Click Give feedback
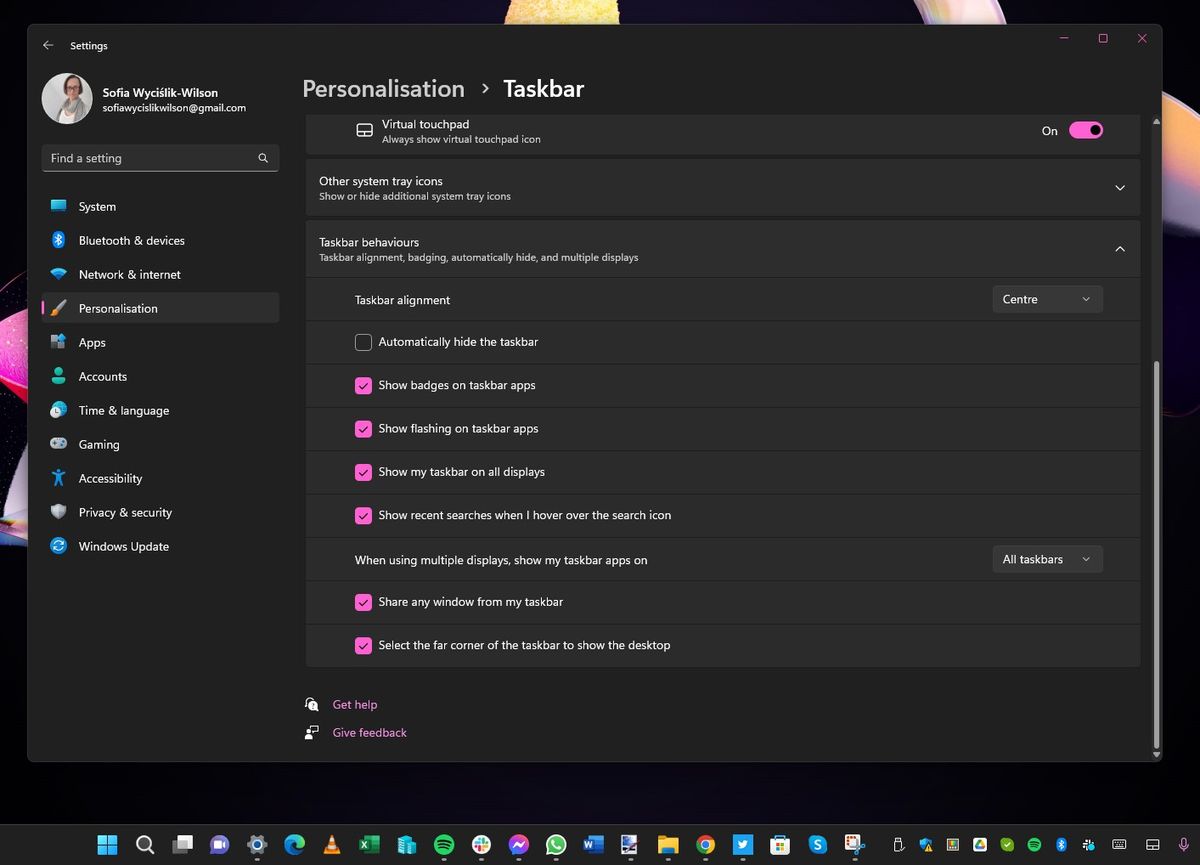 tap(369, 732)
